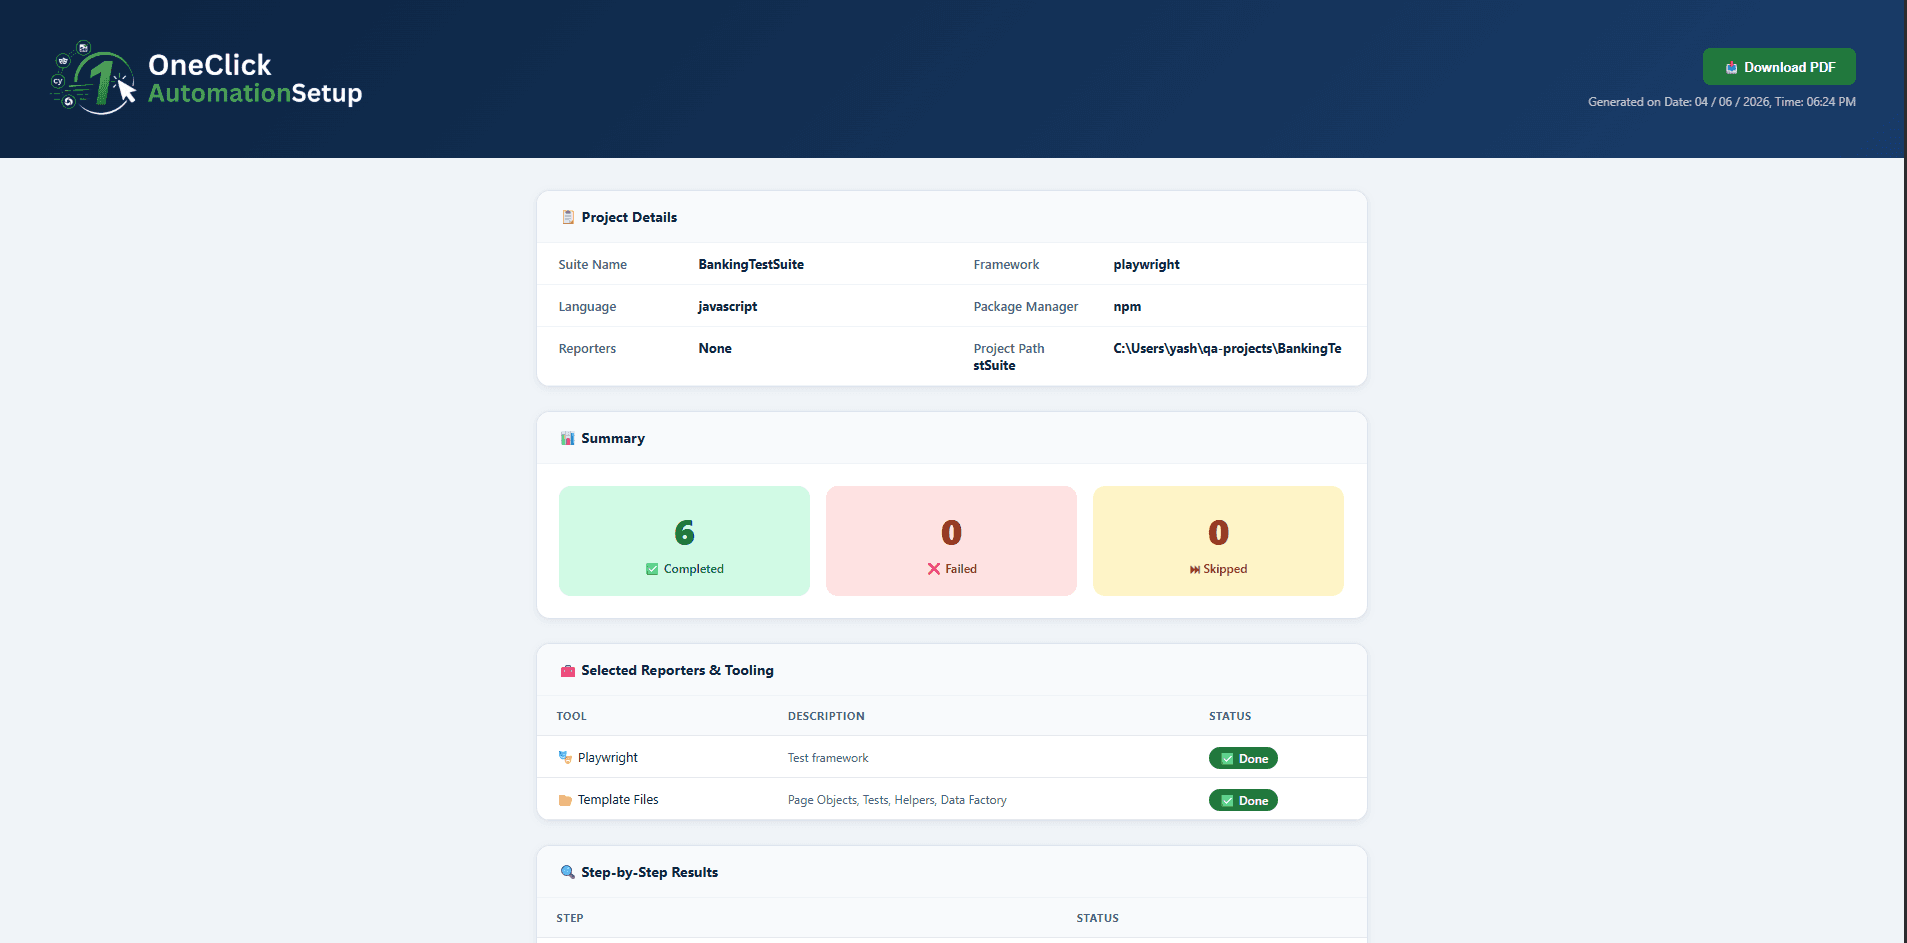1907x943 pixels.
Task: Click the 'Selected Reporters & Tooling' heading
Action: 677,671
